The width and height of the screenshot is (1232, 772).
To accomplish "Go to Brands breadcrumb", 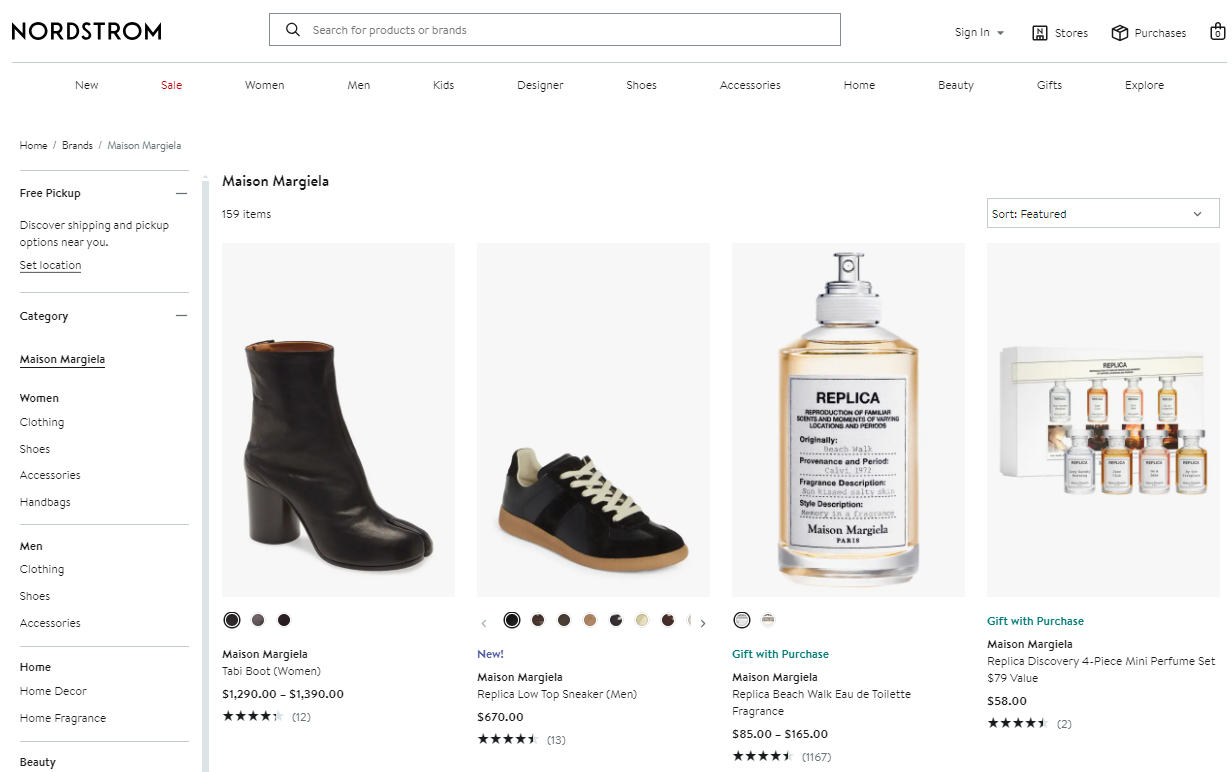I will click(x=77, y=145).
